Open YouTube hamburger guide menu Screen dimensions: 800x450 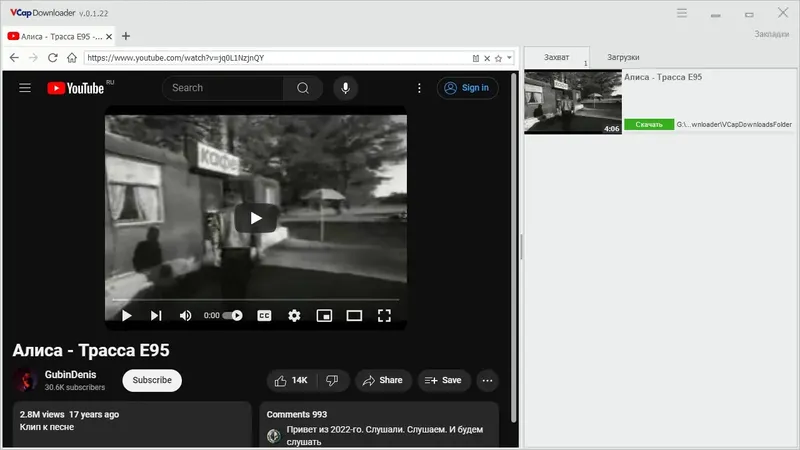click(25, 88)
